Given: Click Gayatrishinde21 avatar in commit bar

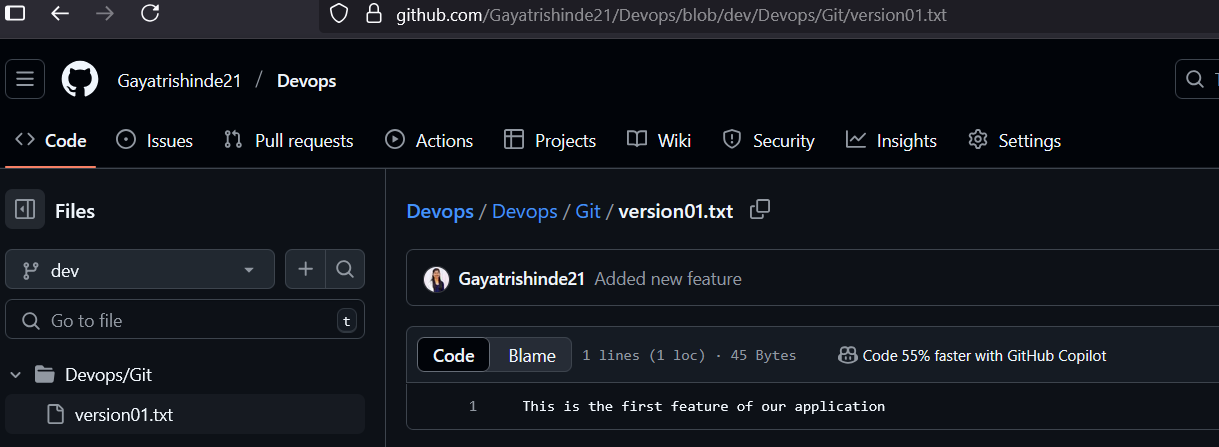Looking at the screenshot, I should click(x=436, y=279).
